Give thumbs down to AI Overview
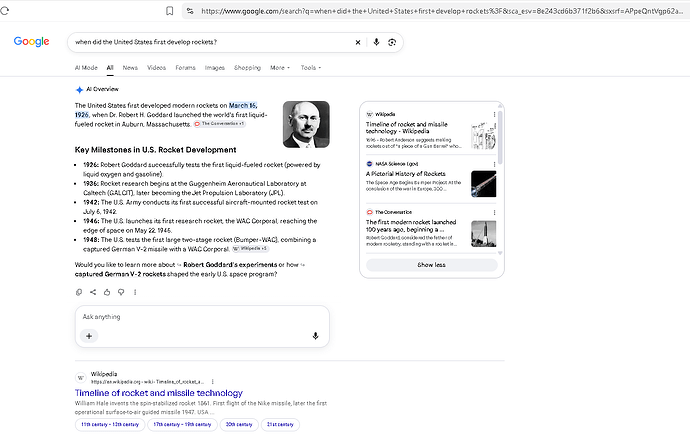This screenshot has height=436, width=690. tap(121, 292)
